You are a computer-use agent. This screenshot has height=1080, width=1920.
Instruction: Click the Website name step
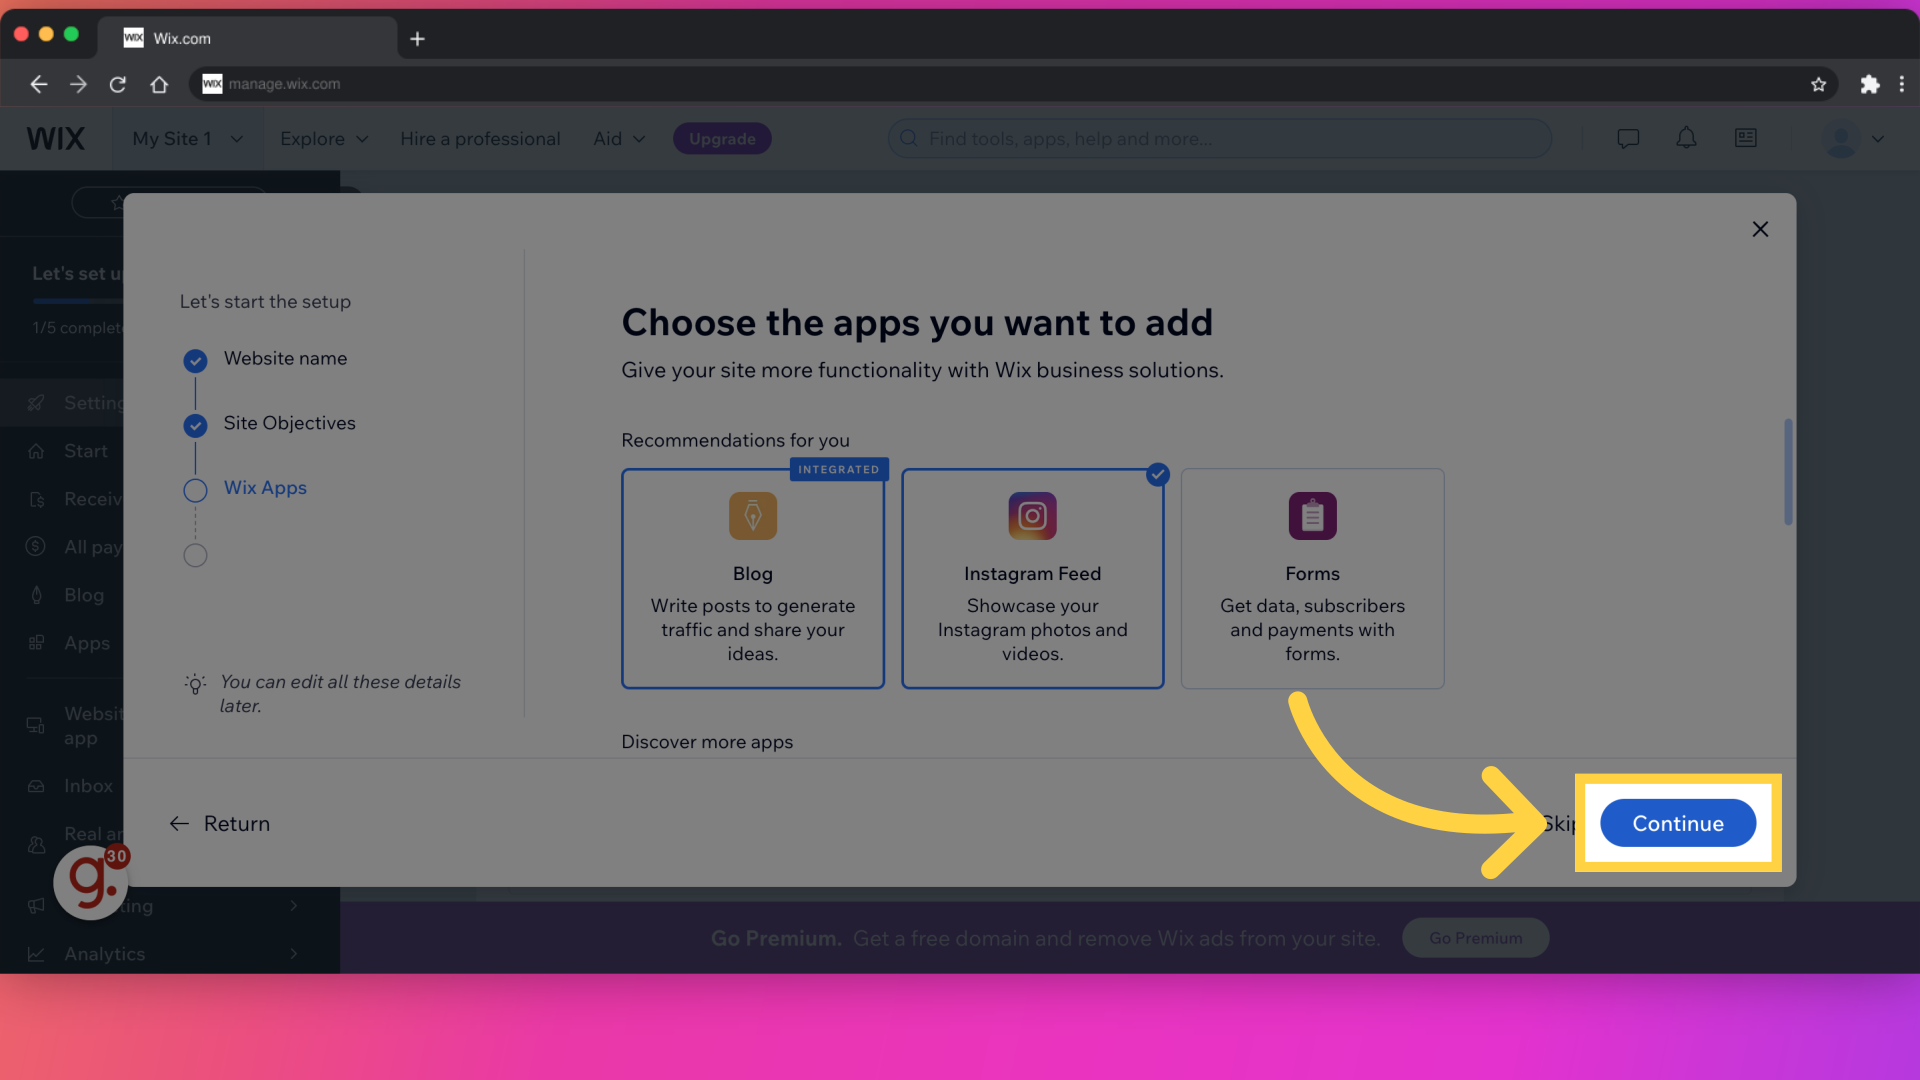tap(285, 358)
